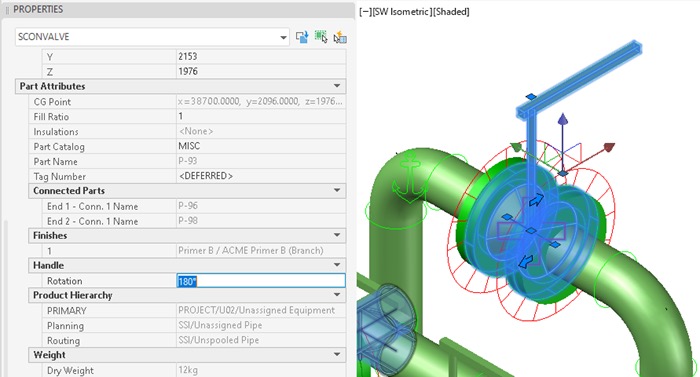Select the Fill Ratio value 1
The width and height of the screenshot is (700, 377).
180,116
